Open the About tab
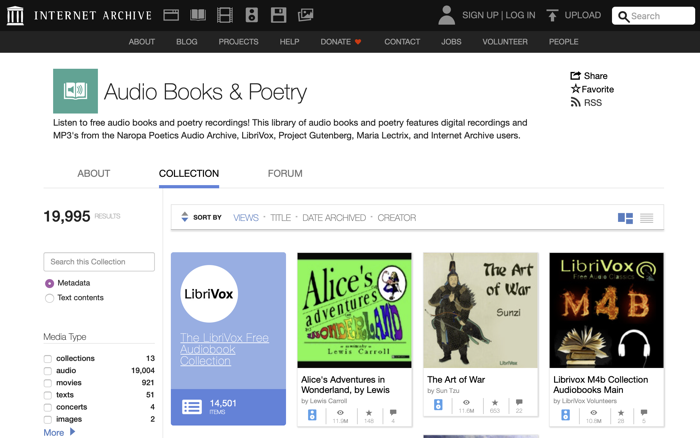Screen dimensions: 700x438 (x=93, y=173)
